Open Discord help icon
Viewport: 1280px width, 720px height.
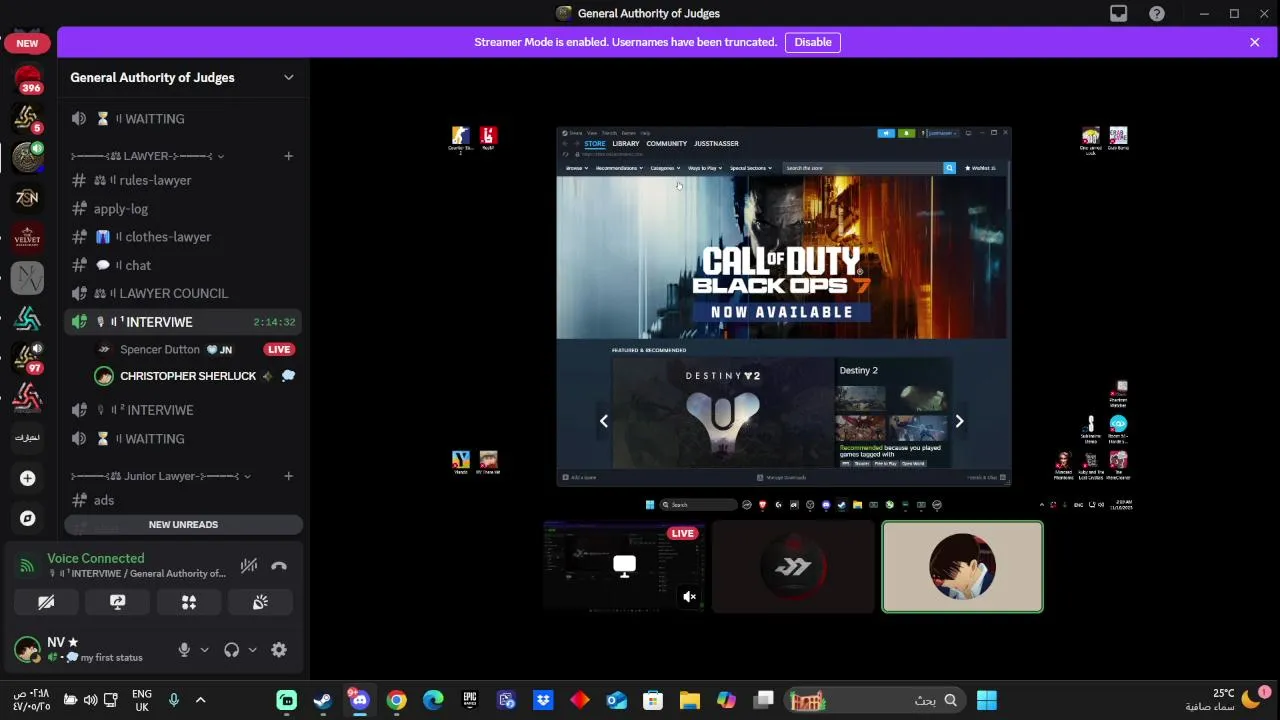tap(1157, 13)
